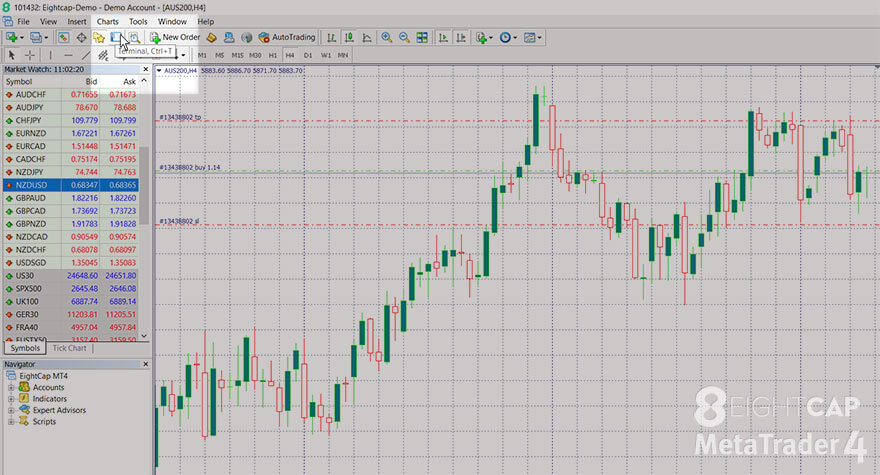Open the Charts menu
880x475 pixels.
(x=108, y=21)
